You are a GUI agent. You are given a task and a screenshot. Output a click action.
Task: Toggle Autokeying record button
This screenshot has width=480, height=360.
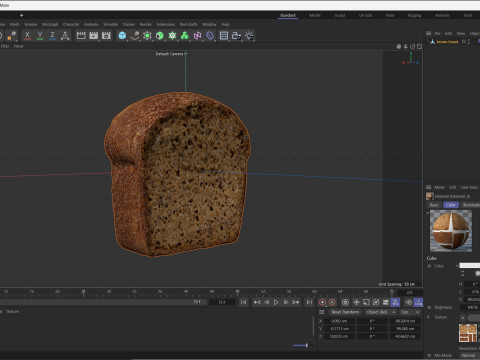click(x=332, y=302)
